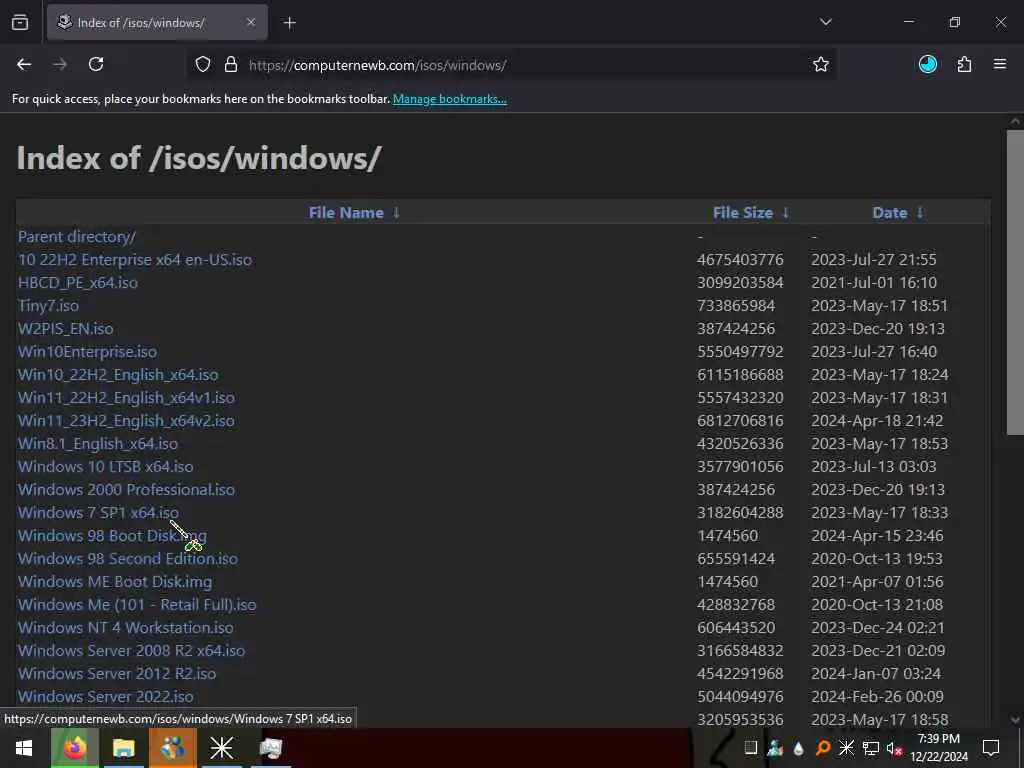Open Windows 98 Second Edition.iso link
Screen dimensions: 1024x768
pyautogui.click(x=127, y=558)
